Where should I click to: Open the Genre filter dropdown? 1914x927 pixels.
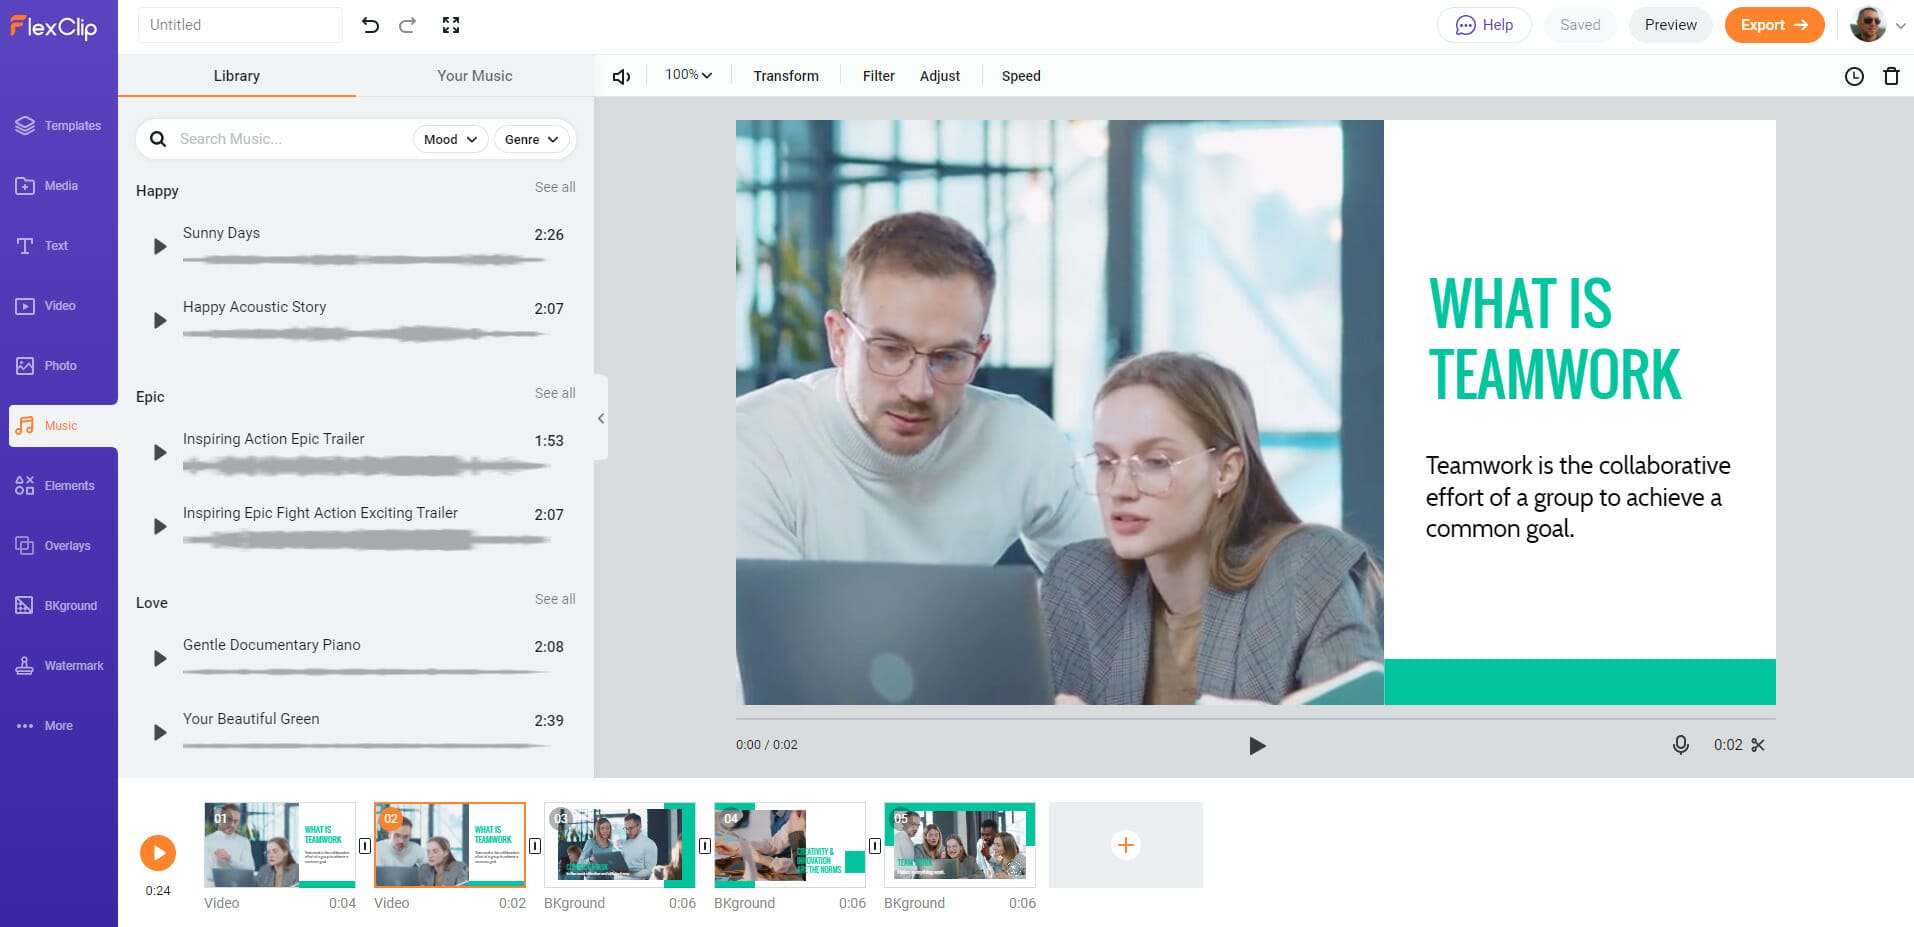tap(531, 139)
